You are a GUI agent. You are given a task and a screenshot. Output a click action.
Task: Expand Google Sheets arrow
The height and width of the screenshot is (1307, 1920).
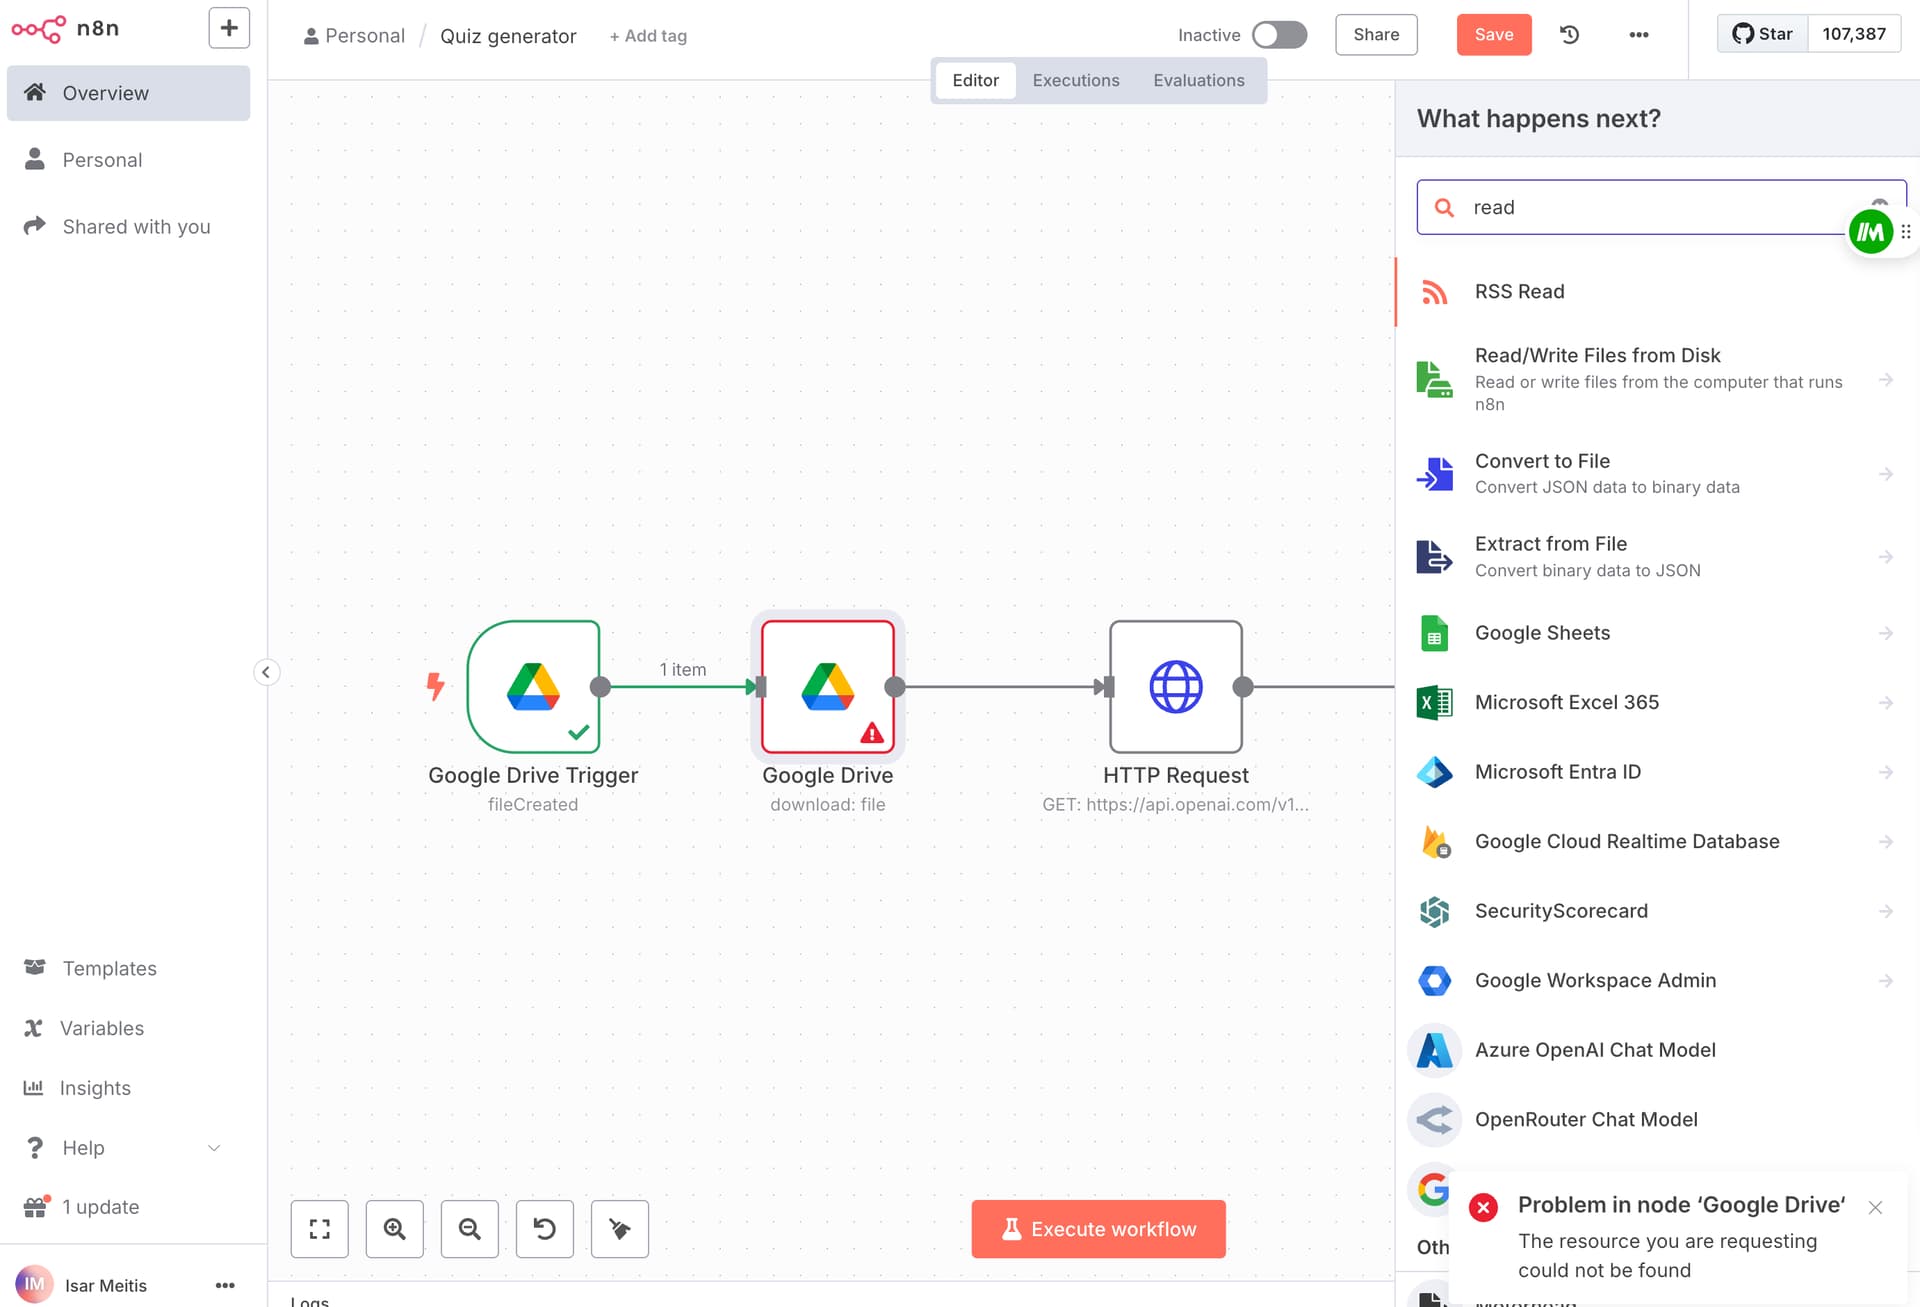click(1885, 634)
